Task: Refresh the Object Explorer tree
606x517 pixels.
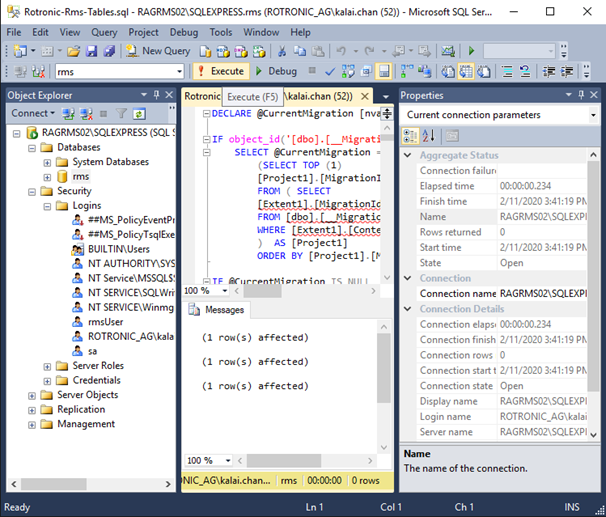Action: pyautogui.click(x=139, y=114)
